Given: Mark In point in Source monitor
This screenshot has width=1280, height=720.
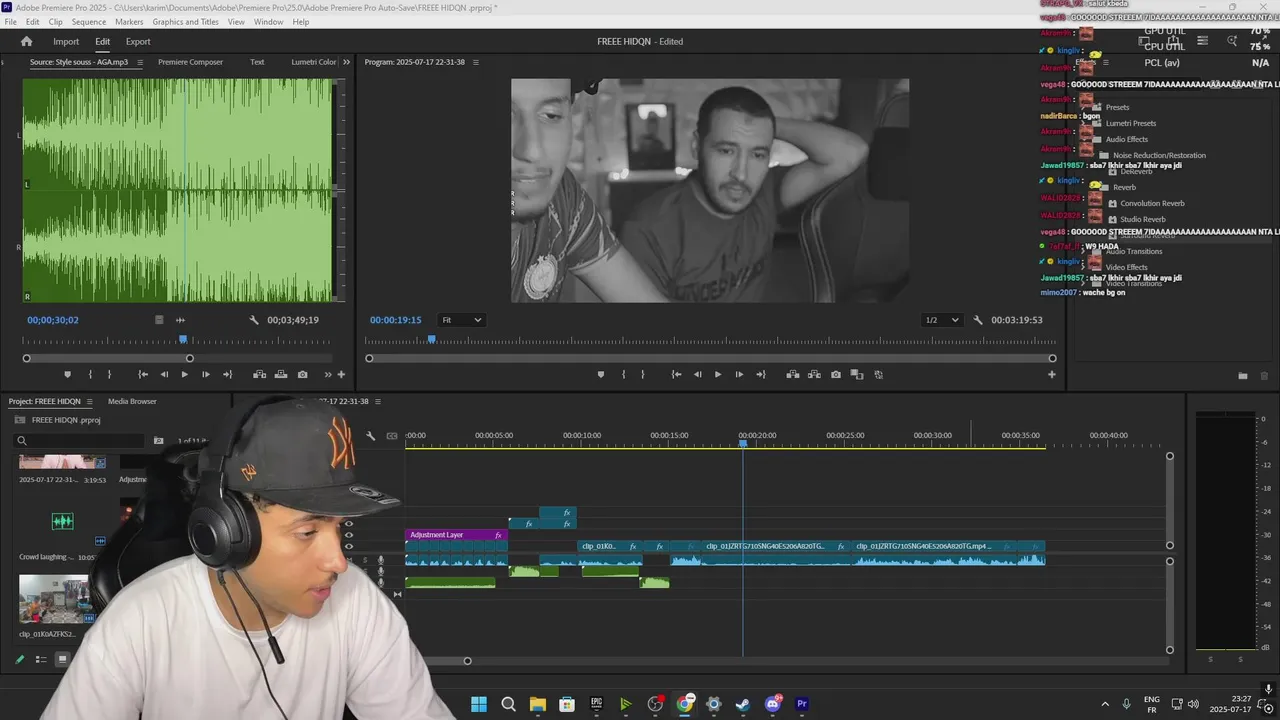Looking at the screenshot, I should pos(90,374).
